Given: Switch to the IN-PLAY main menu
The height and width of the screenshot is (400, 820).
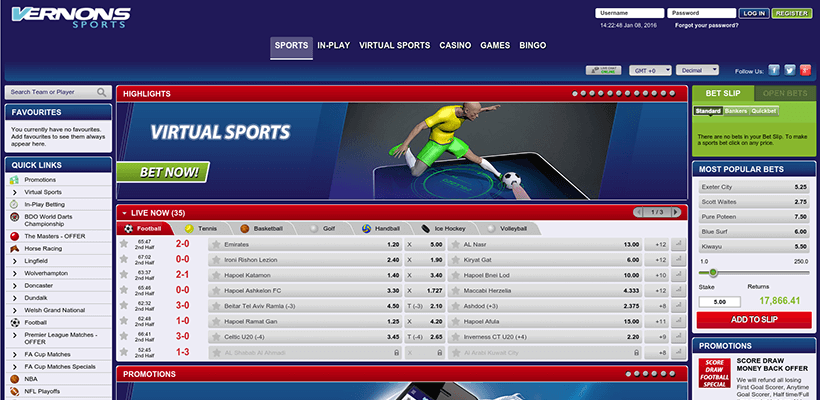Looking at the screenshot, I should (334, 45).
